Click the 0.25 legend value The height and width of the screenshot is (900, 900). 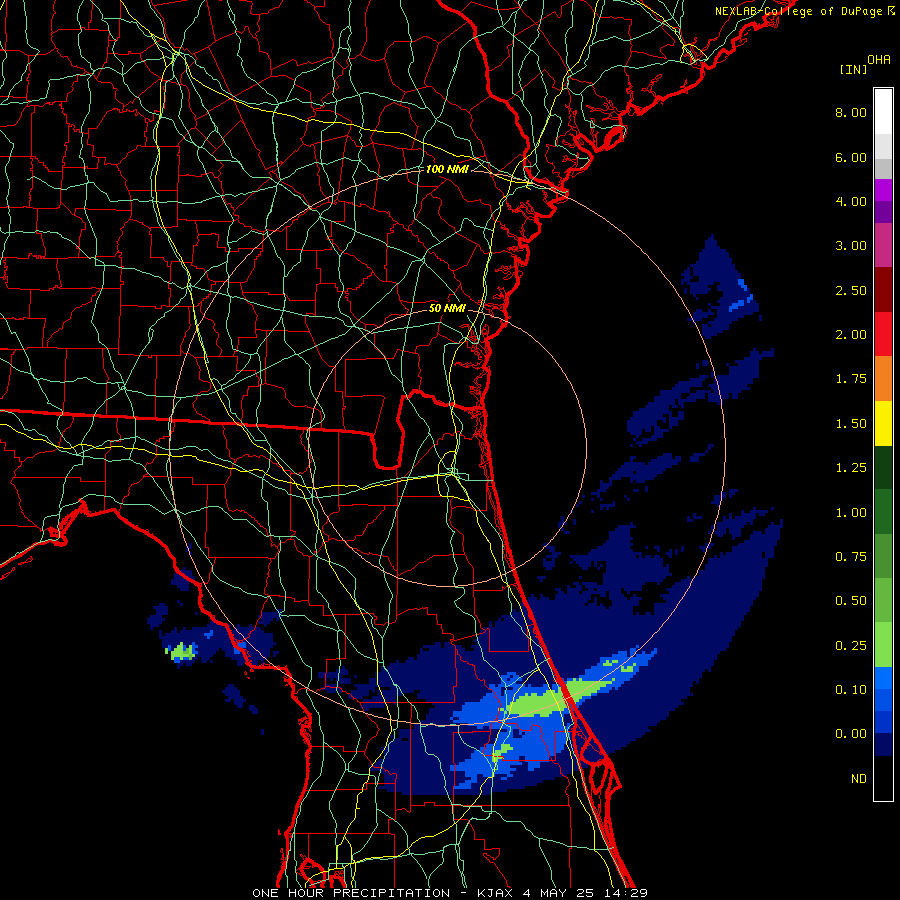point(851,646)
